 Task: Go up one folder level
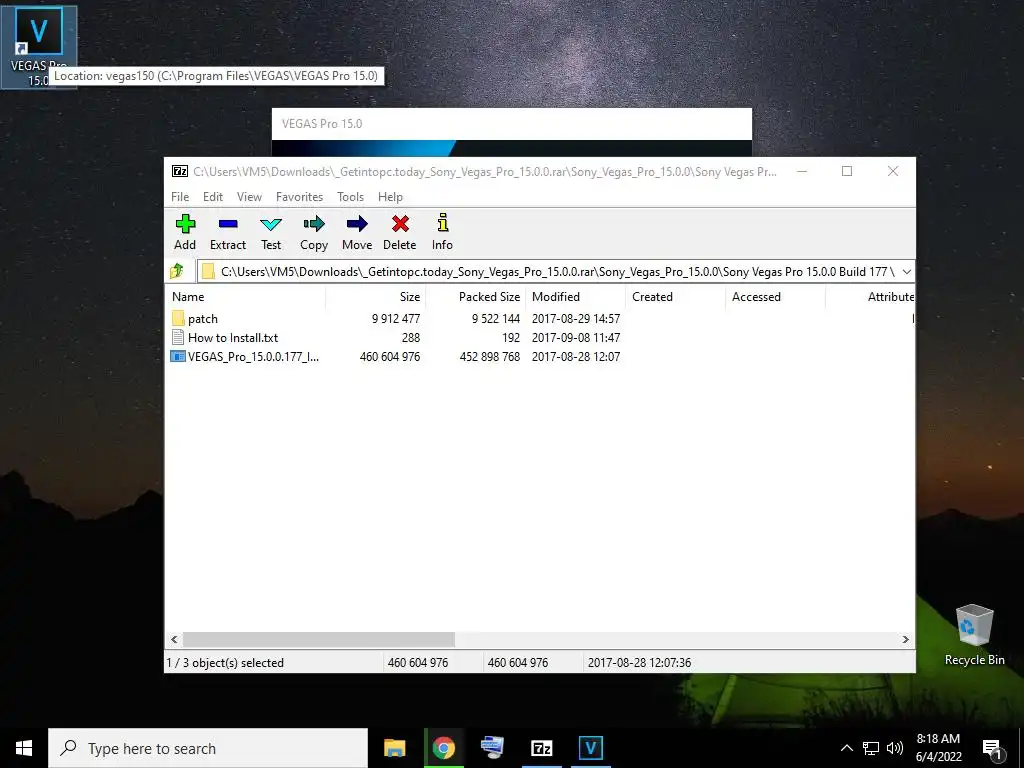coord(177,271)
